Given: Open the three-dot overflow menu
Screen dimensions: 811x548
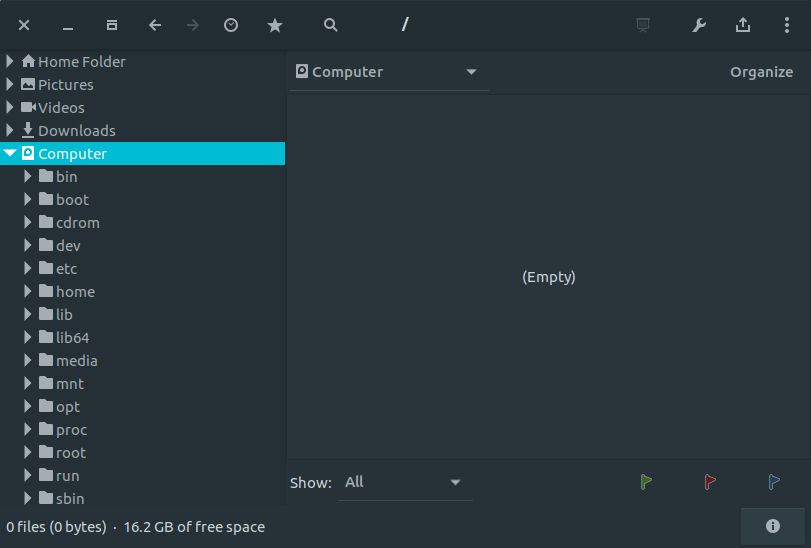Looking at the screenshot, I should coord(786,25).
